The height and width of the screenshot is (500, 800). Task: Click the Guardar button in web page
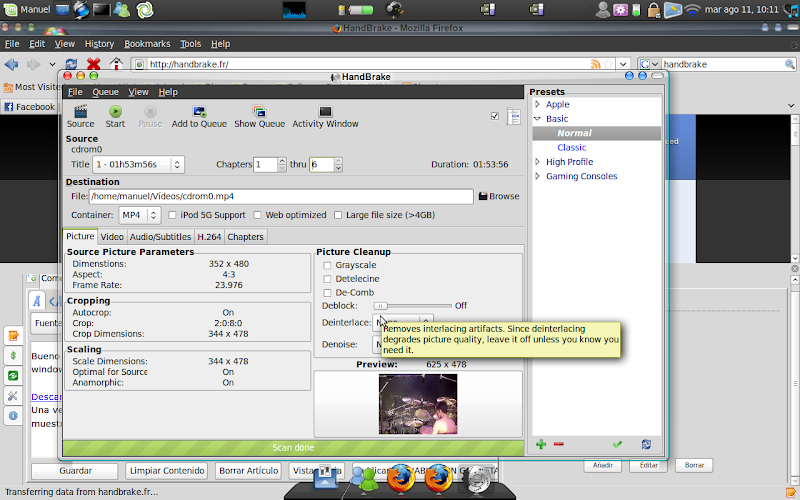tap(75, 470)
